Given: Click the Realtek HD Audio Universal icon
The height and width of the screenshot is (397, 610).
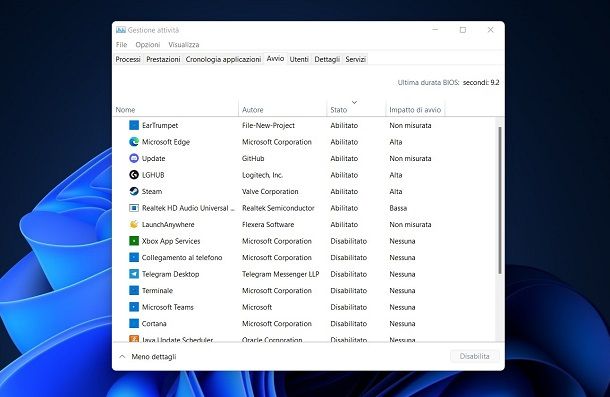Looking at the screenshot, I should [x=134, y=208].
